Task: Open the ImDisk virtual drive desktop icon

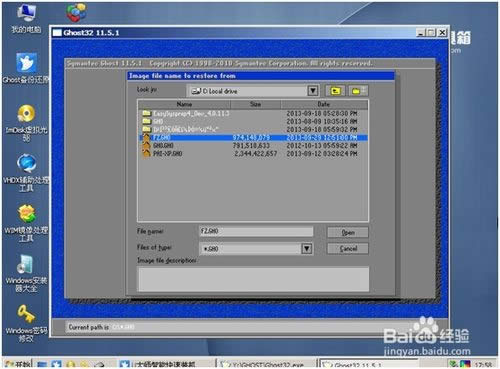Action: pos(26,123)
